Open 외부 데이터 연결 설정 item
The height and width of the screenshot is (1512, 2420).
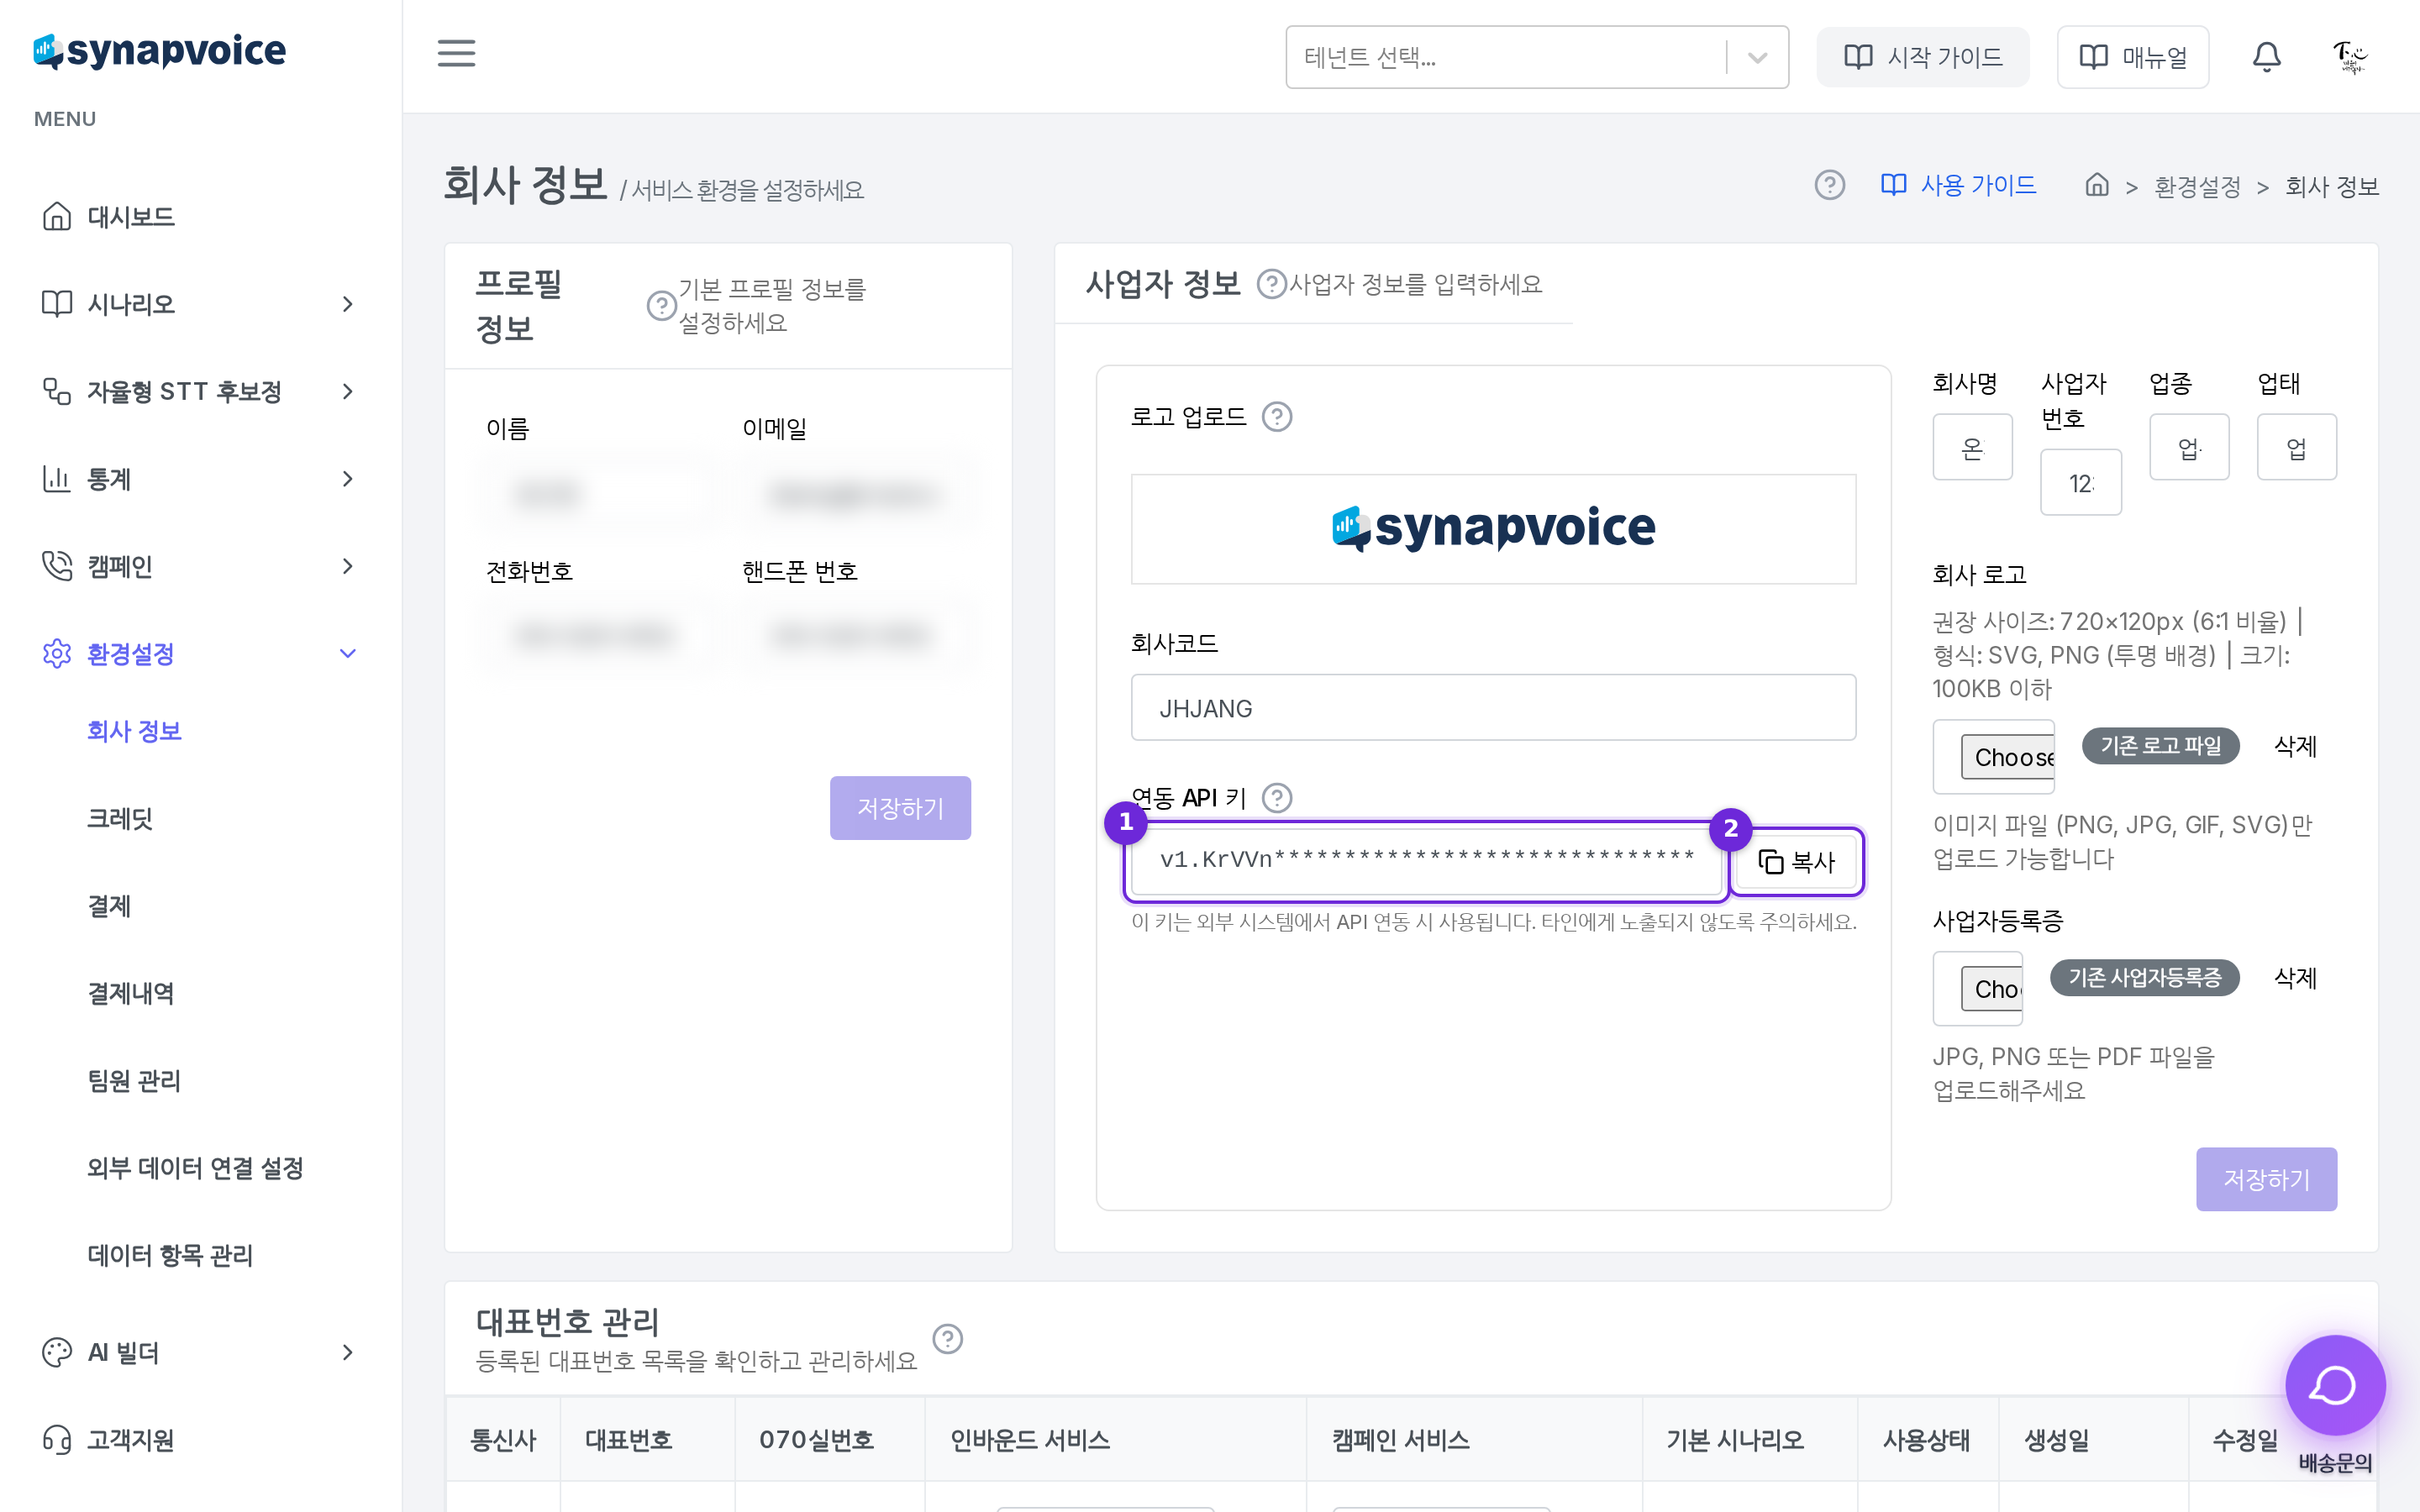[195, 1168]
